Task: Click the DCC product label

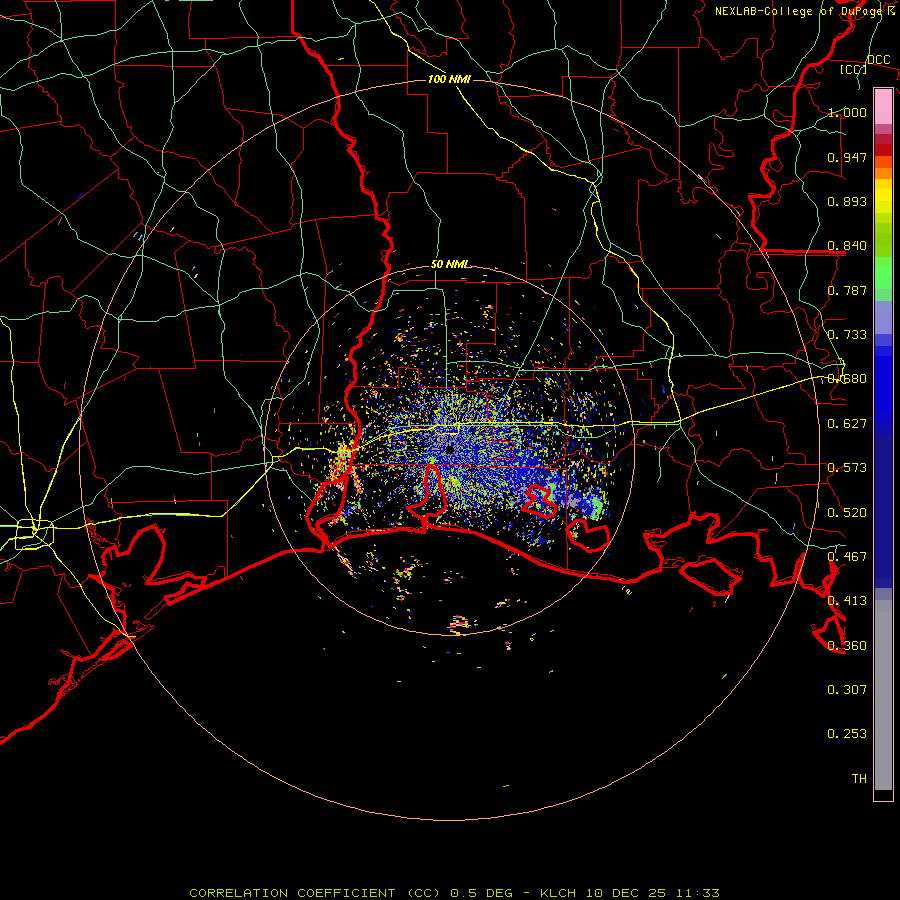Action: tap(878, 60)
